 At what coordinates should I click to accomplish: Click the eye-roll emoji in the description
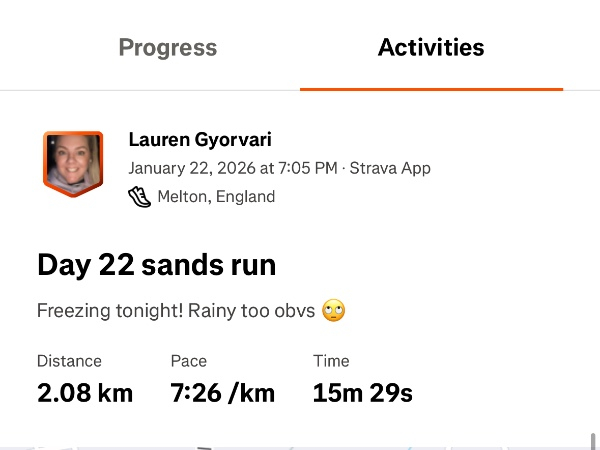[333, 311]
